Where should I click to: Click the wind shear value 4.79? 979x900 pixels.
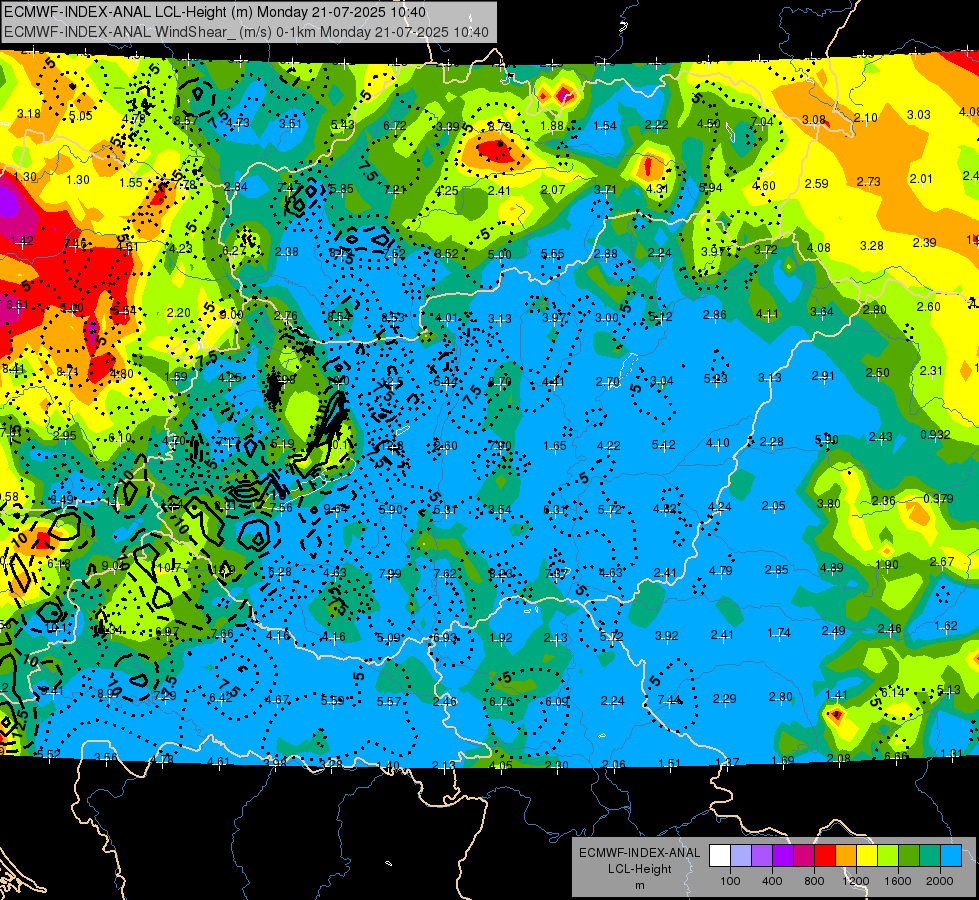point(721,570)
